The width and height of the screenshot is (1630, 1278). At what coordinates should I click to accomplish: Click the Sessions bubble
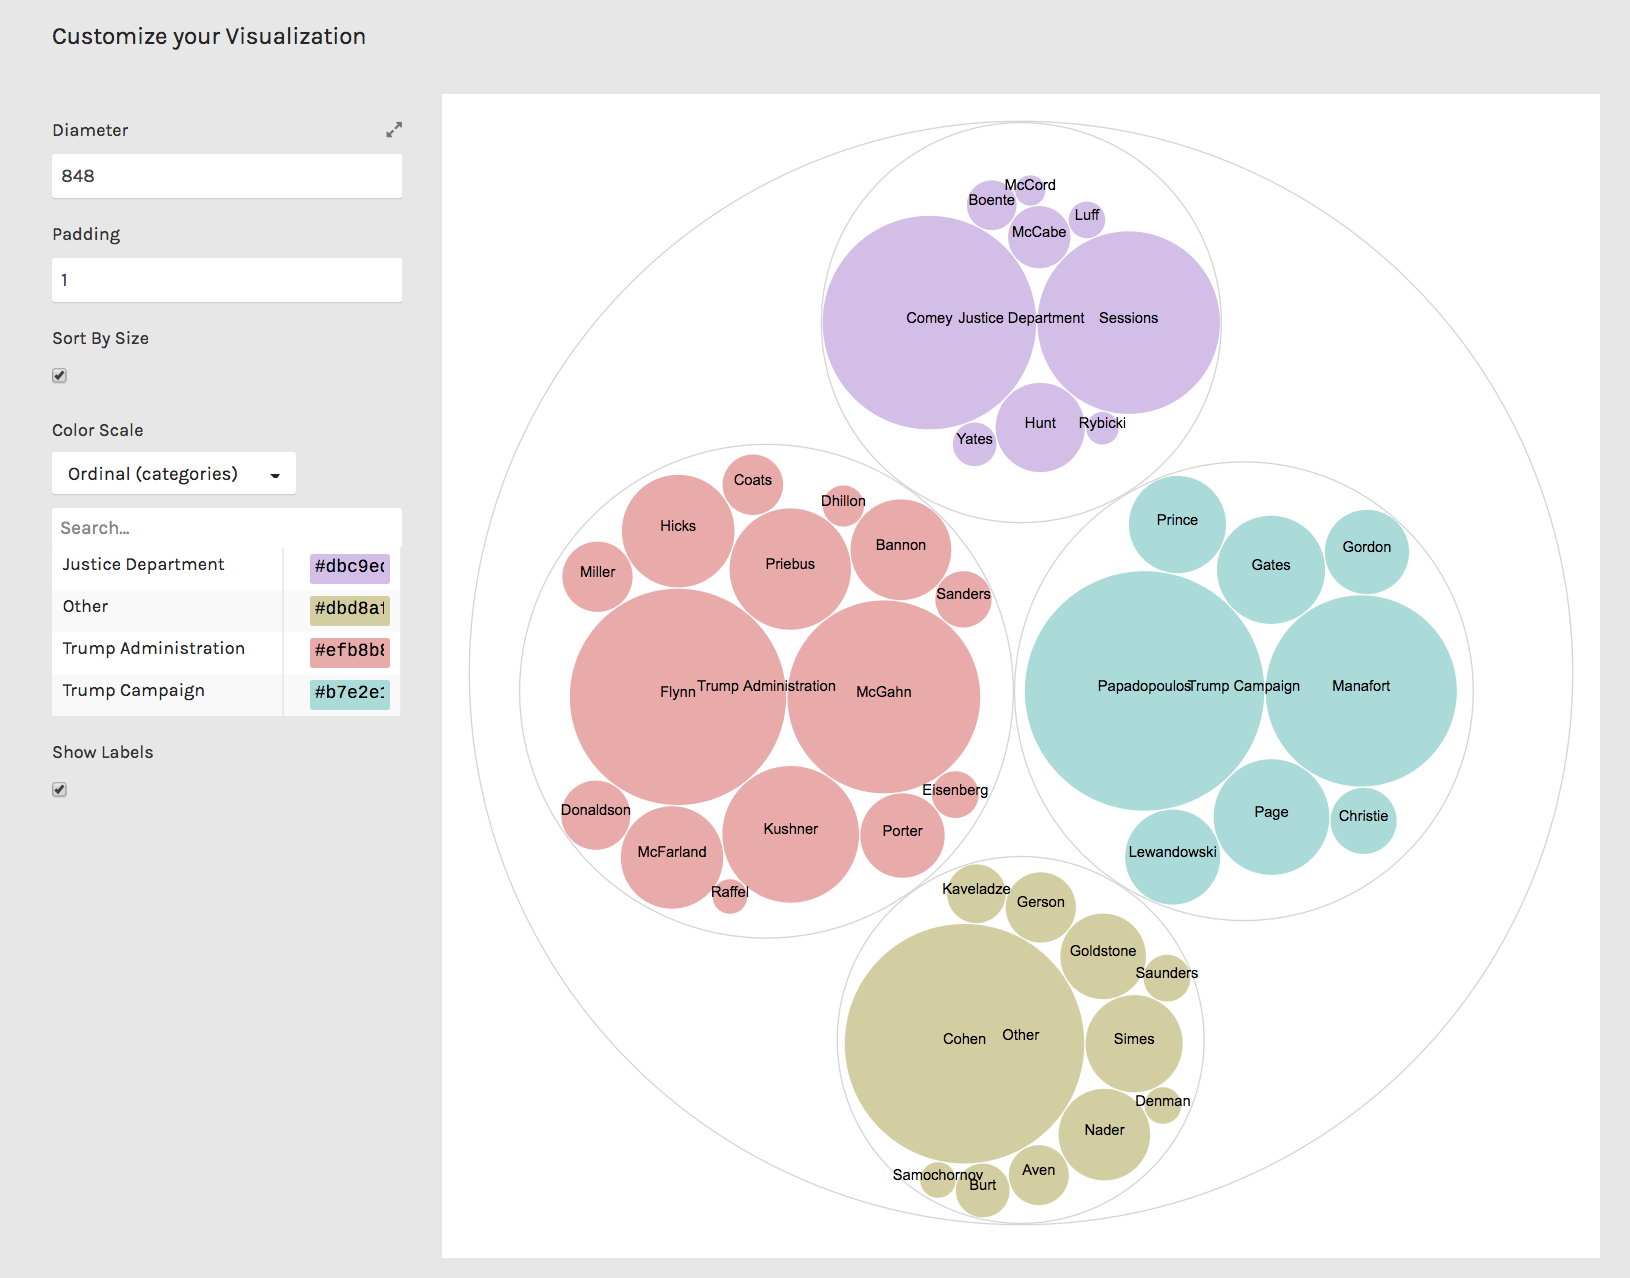click(1128, 318)
